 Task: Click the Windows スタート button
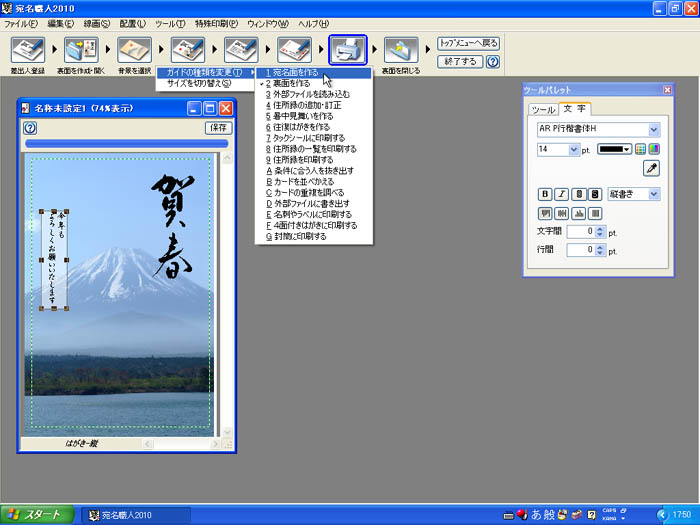(x=37, y=514)
